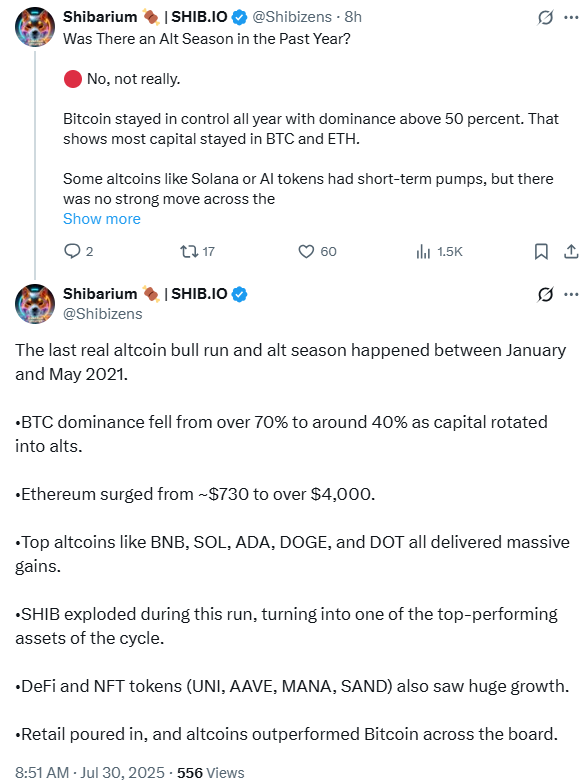
Task: Click the 556 Views count
Action: (211, 772)
